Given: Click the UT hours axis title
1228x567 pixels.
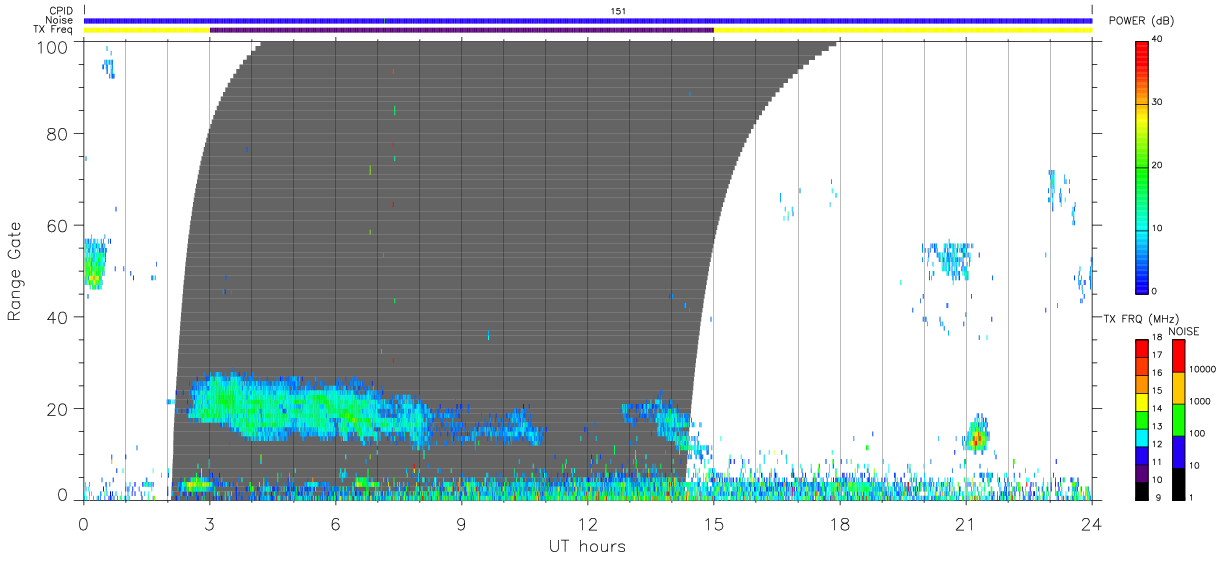Looking at the screenshot, I should [x=587, y=546].
